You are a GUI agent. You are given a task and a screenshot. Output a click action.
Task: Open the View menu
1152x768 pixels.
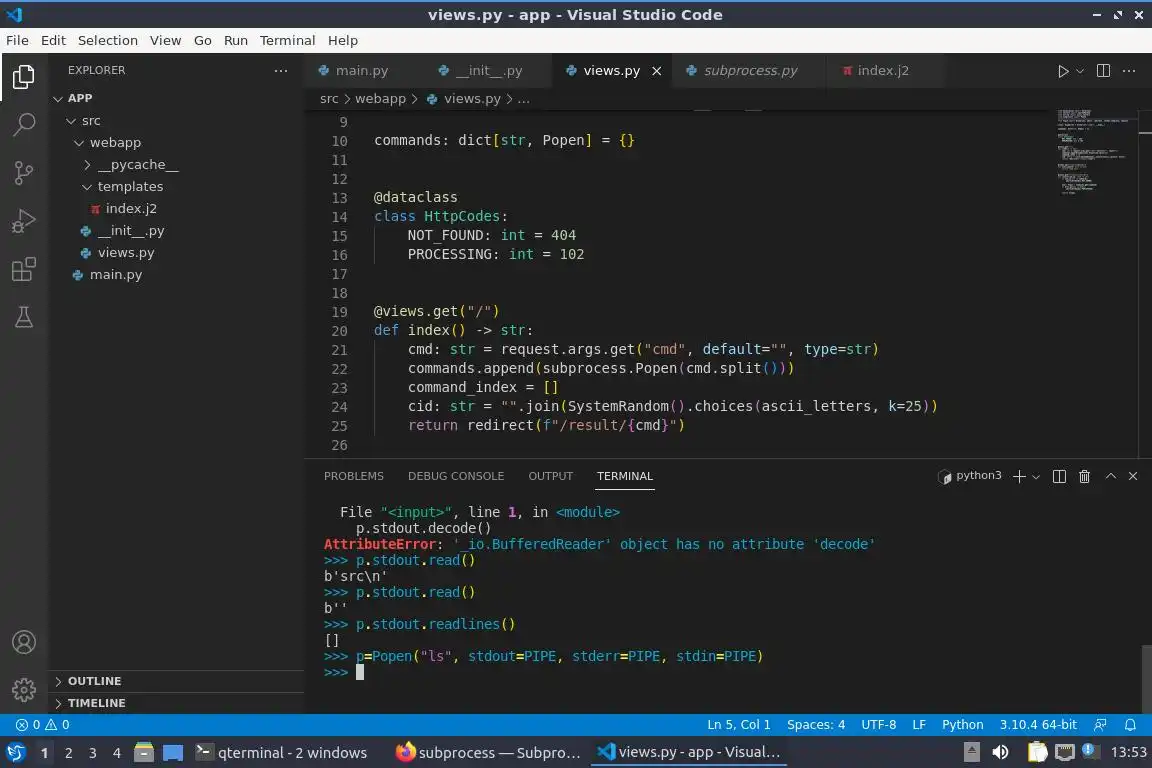tap(165, 40)
